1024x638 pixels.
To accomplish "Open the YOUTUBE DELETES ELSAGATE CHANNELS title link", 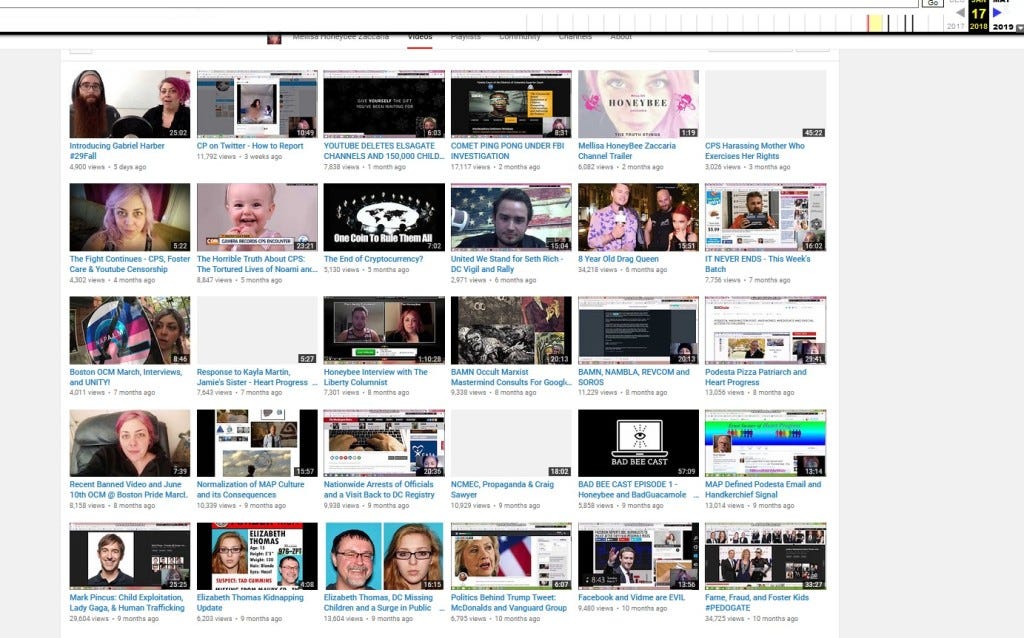I will click(x=383, y=151).
